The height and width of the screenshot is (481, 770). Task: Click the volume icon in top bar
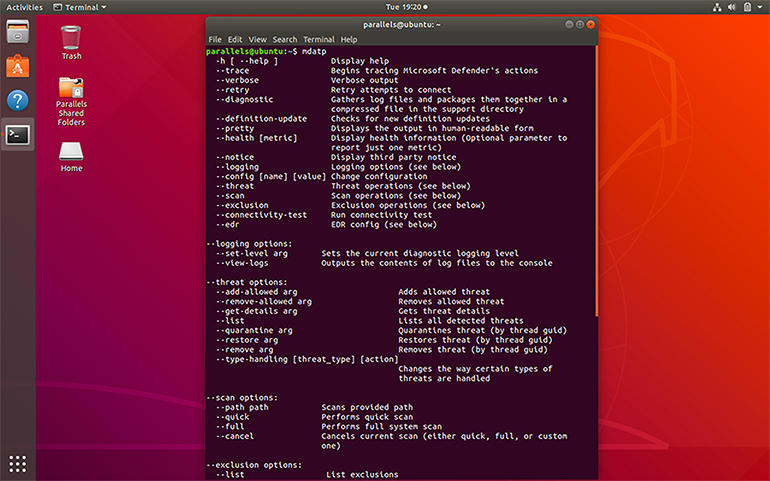click(734, 7)
